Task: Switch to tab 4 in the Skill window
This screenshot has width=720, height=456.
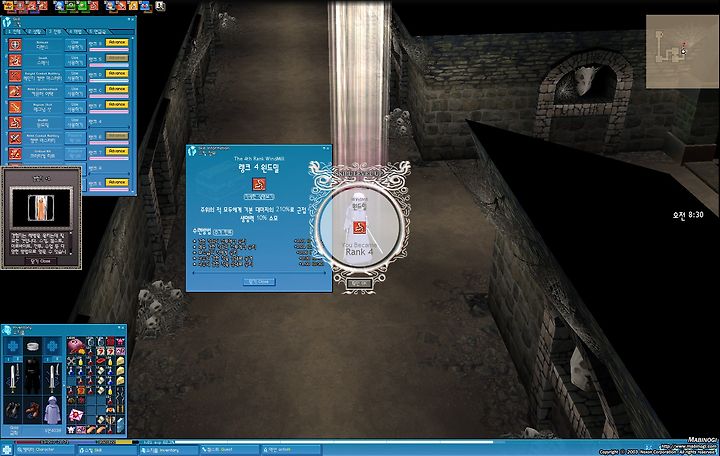Action: [77, 32]
